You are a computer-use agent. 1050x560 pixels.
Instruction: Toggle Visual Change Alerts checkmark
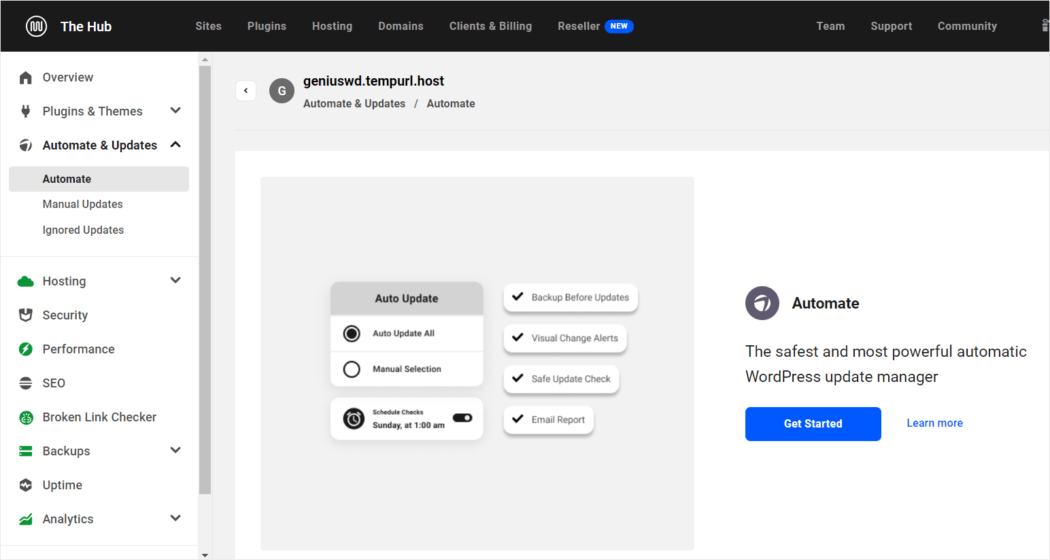pyautogui.click(x=518, y=338)
